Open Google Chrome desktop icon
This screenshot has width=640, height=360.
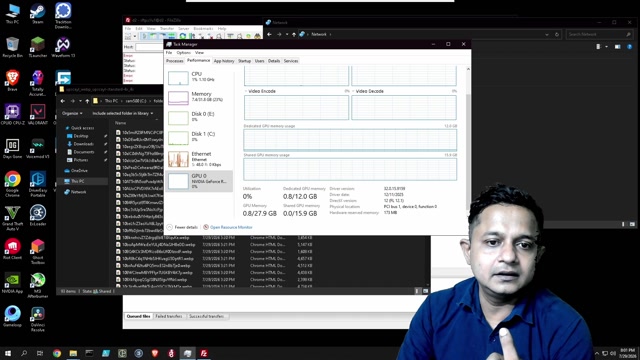pyautogui.click(x=12, y=184)
